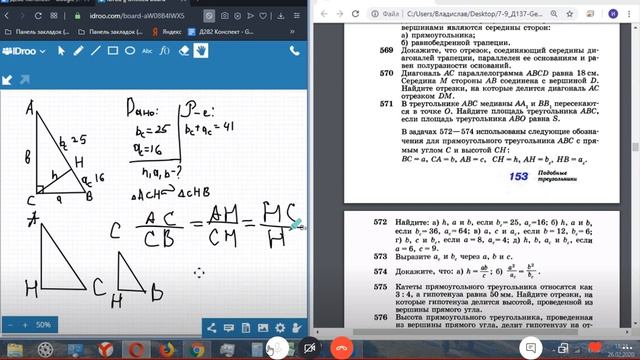The image size is (640, 360).
Task: Take a snapshot with Opera camera icon
Action: [x=224, y=16]
